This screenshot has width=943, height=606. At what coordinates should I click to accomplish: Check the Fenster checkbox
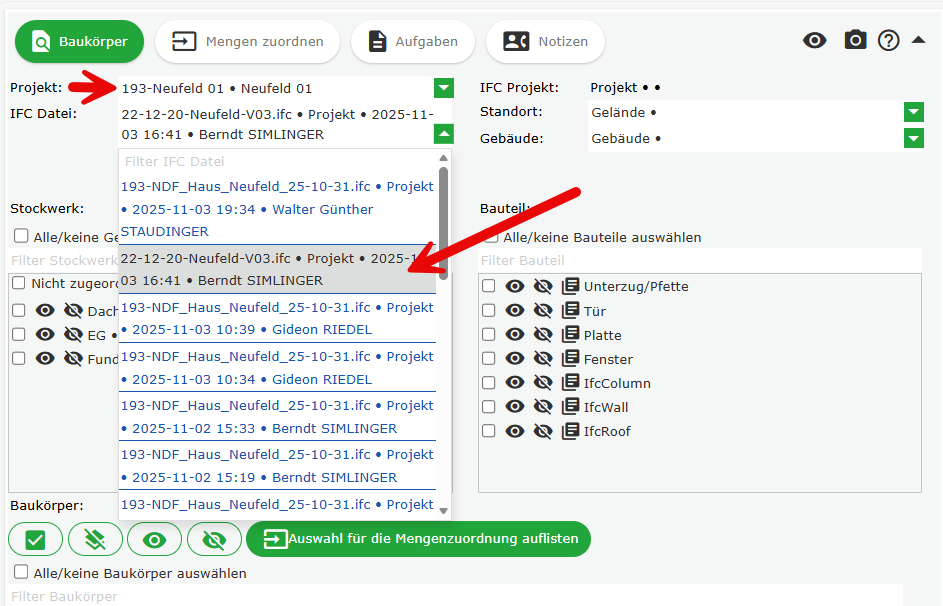[489, 359]
